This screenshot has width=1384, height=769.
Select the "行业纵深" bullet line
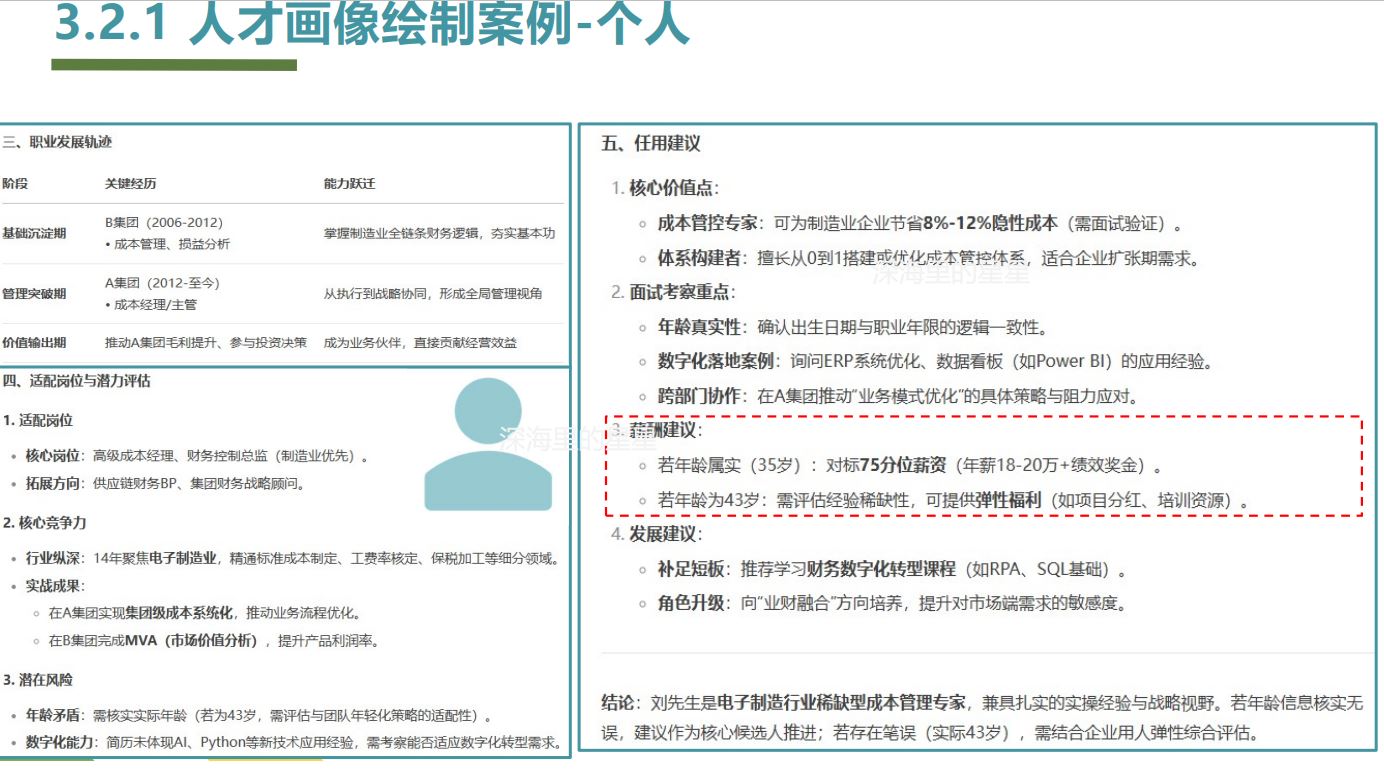tap(292, 559)
